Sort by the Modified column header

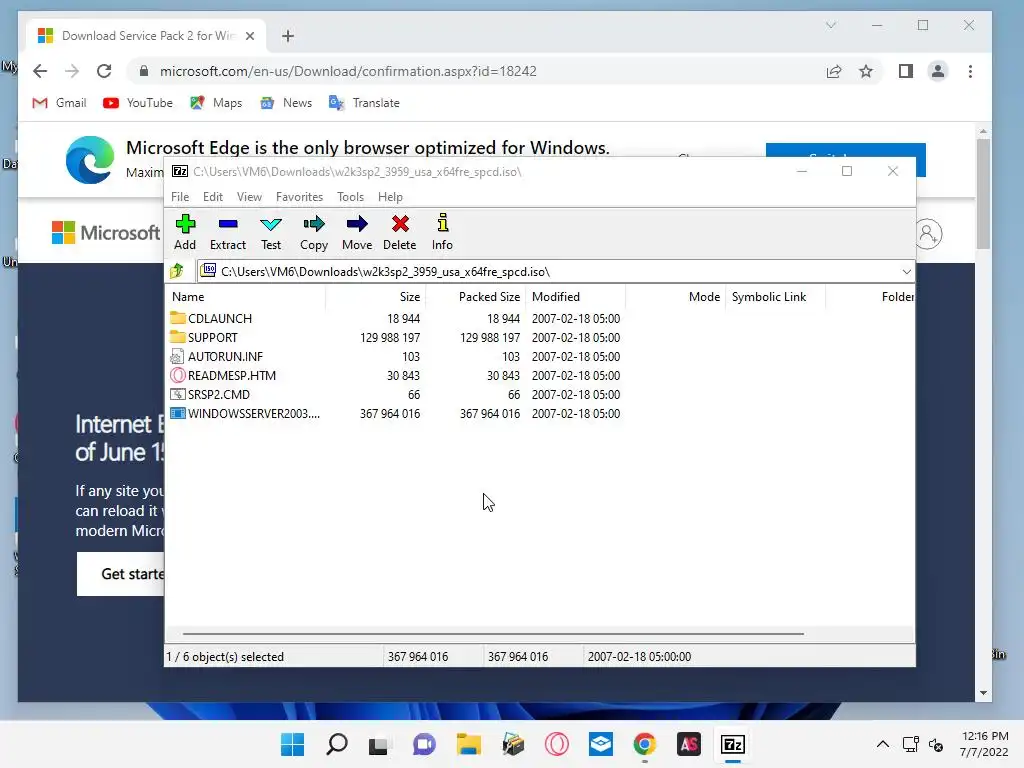pyautogui.click(x=575, y=296)
